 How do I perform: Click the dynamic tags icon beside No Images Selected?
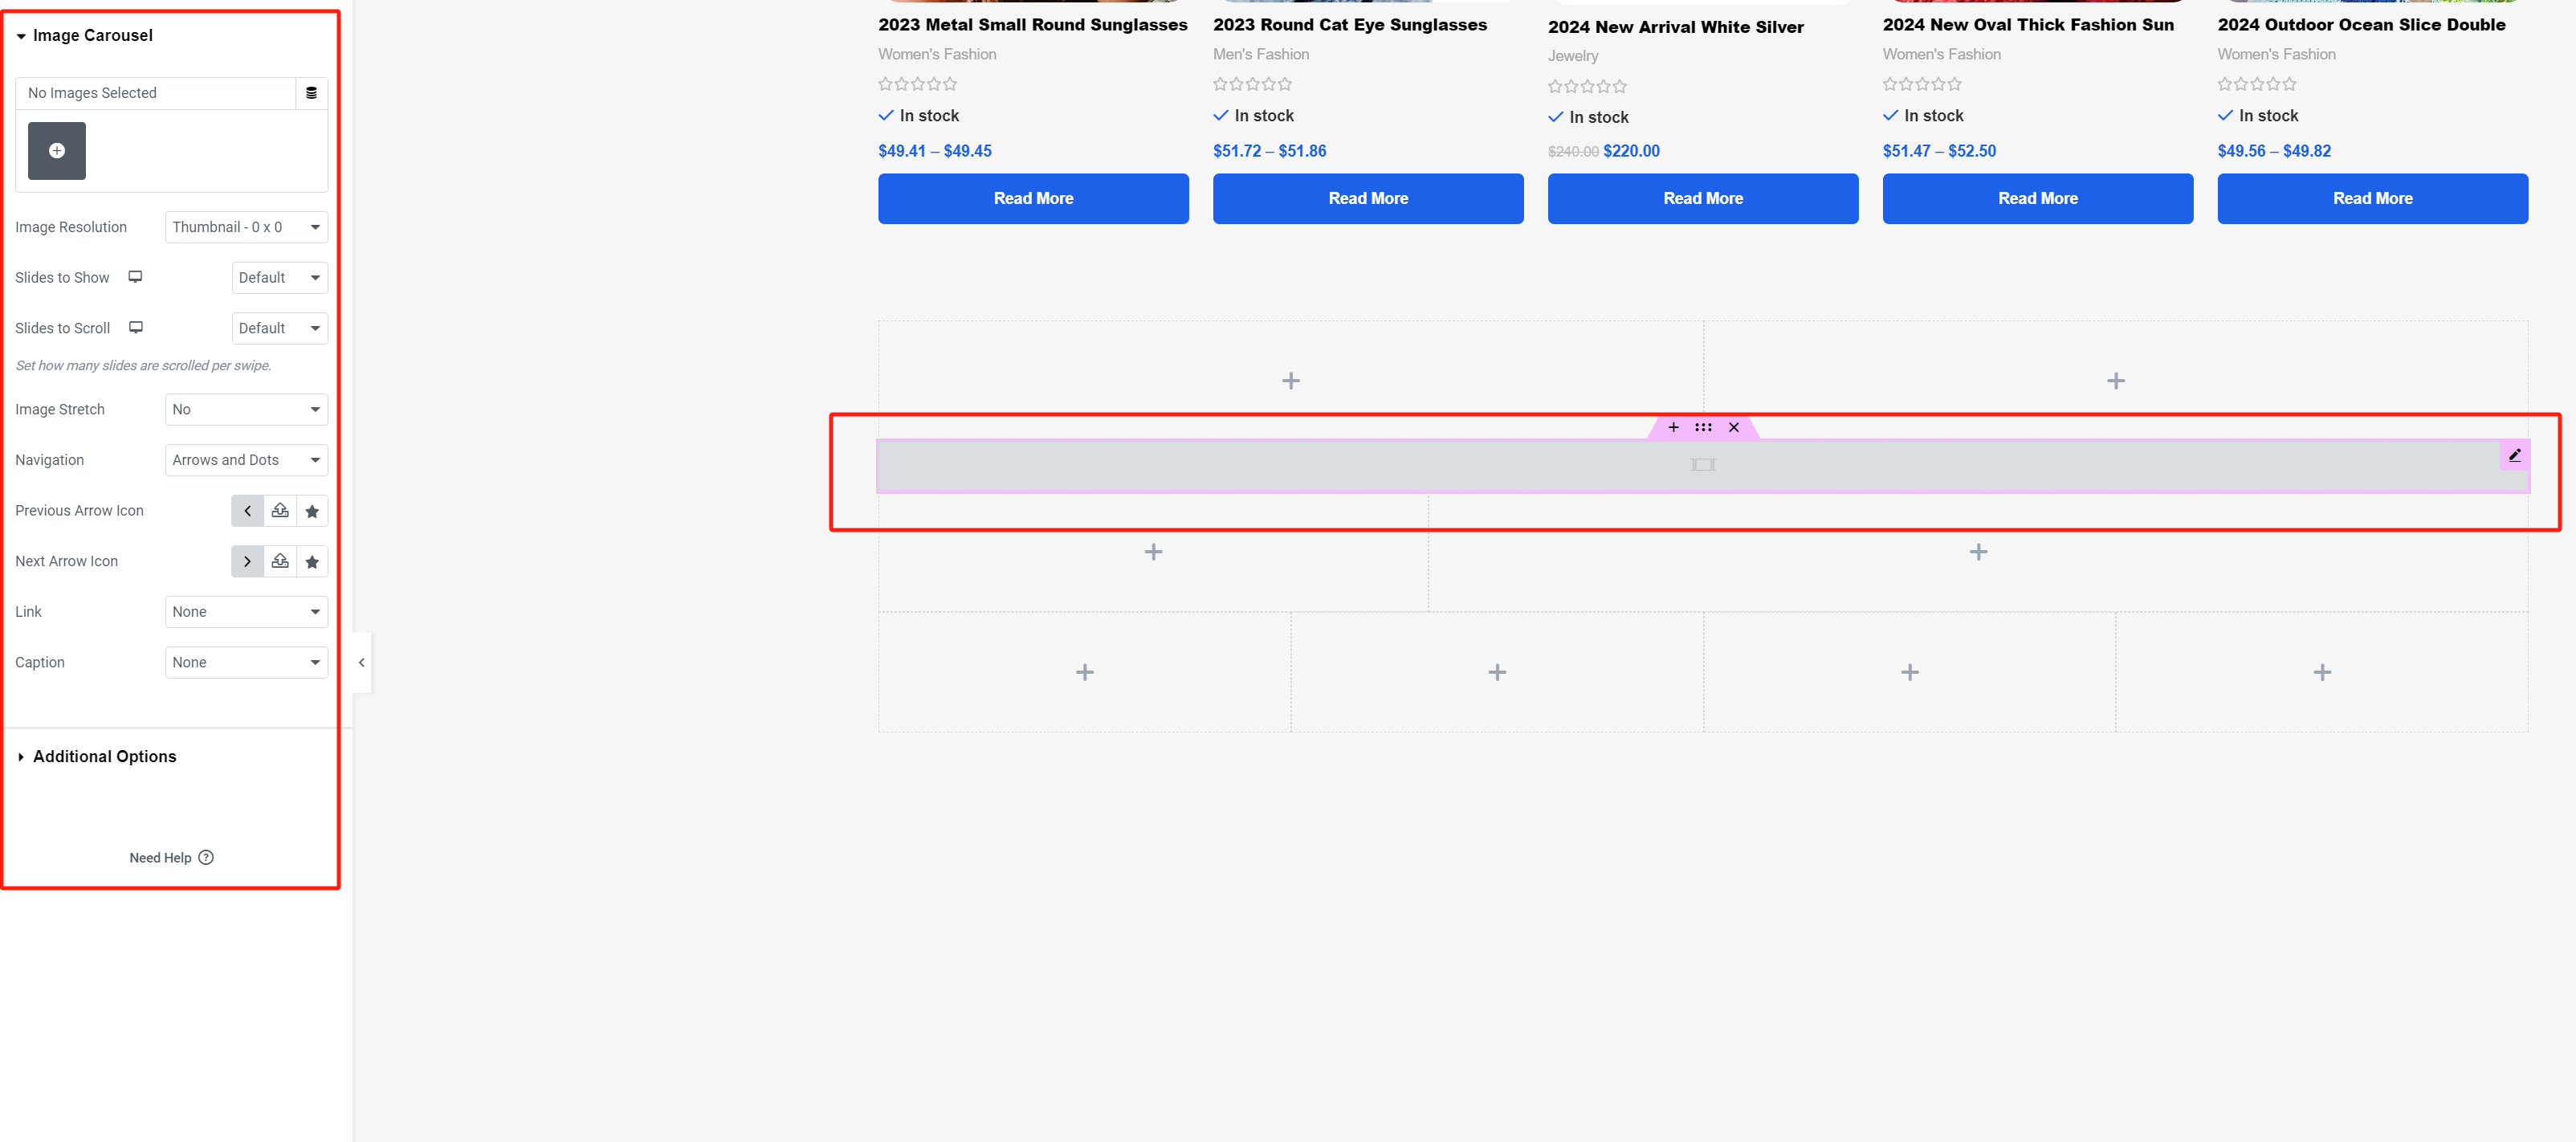[311, 92]
